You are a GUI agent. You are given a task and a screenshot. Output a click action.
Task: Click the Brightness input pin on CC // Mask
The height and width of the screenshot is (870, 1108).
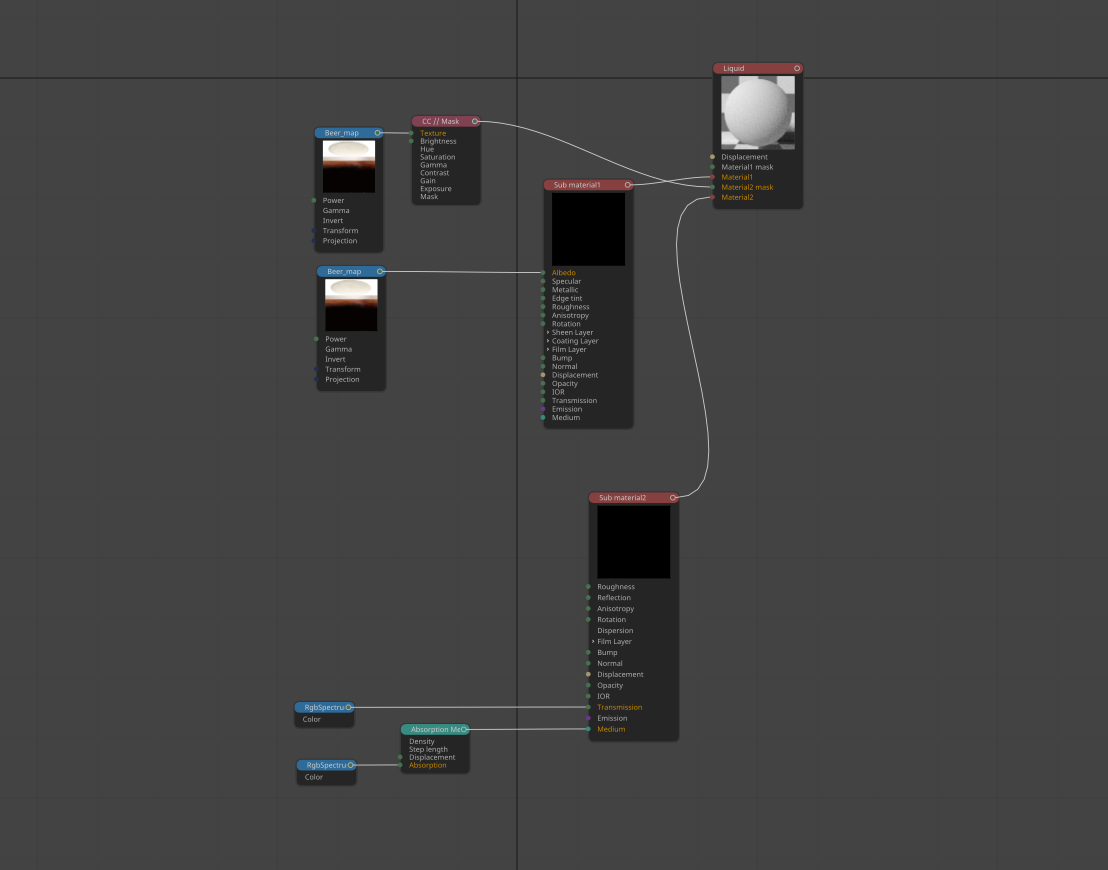[411, 141]
